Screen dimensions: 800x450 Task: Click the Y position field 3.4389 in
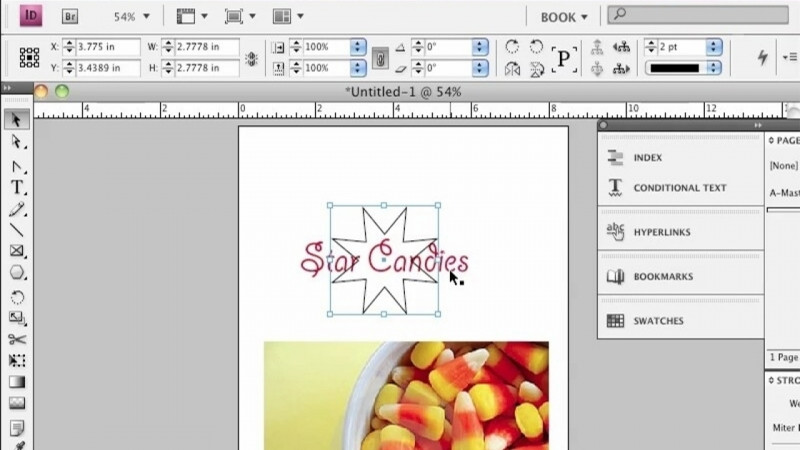108,68
